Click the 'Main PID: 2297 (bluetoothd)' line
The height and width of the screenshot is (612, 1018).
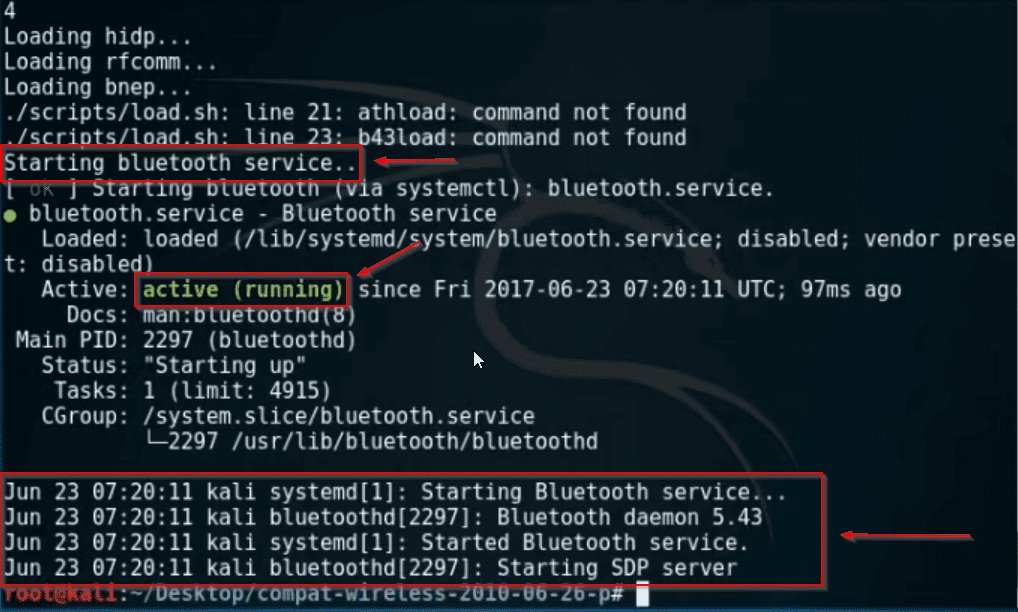pyautogui.click(x=186, y=340)
